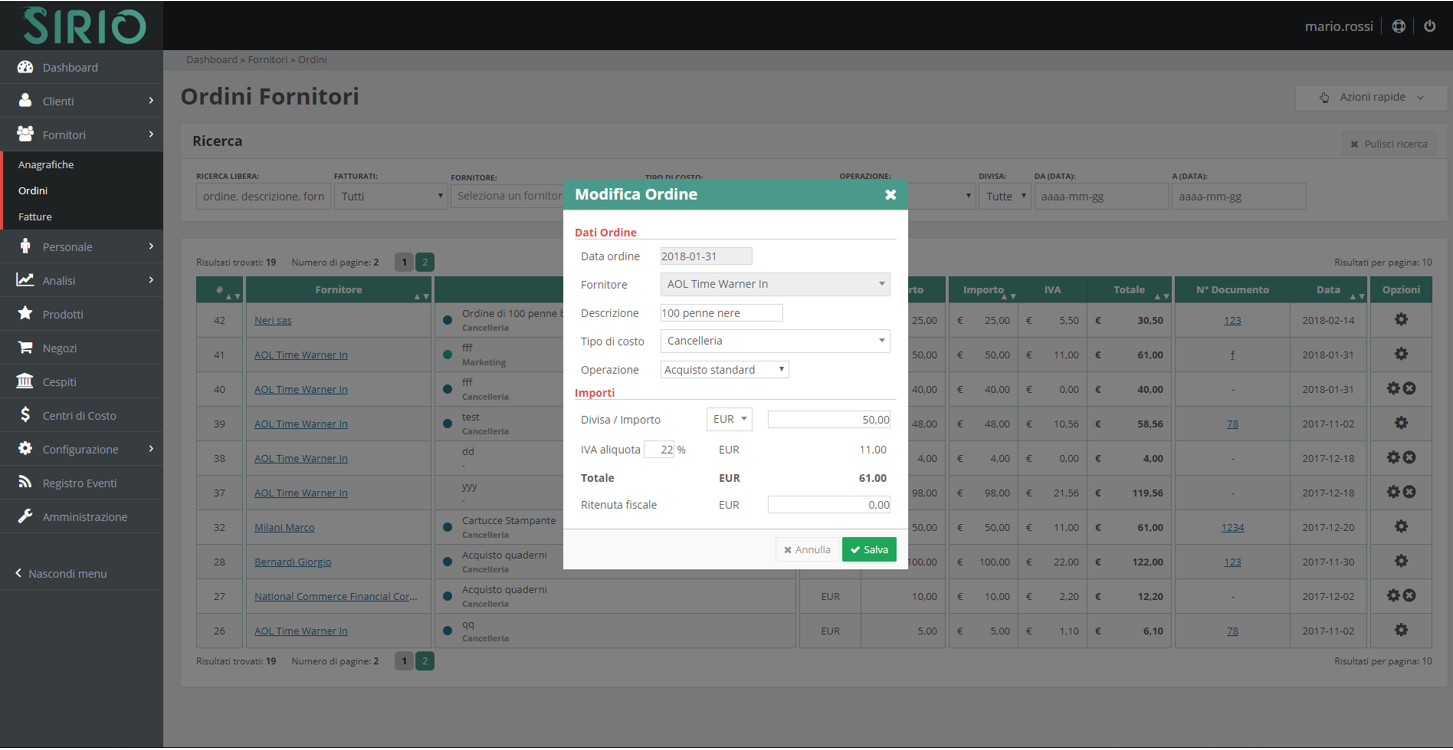This screenshot has width=1453, height=750.
Task: Open the Dashboard sidebar item
Action: pyautogui.click(x=70, y=67)
